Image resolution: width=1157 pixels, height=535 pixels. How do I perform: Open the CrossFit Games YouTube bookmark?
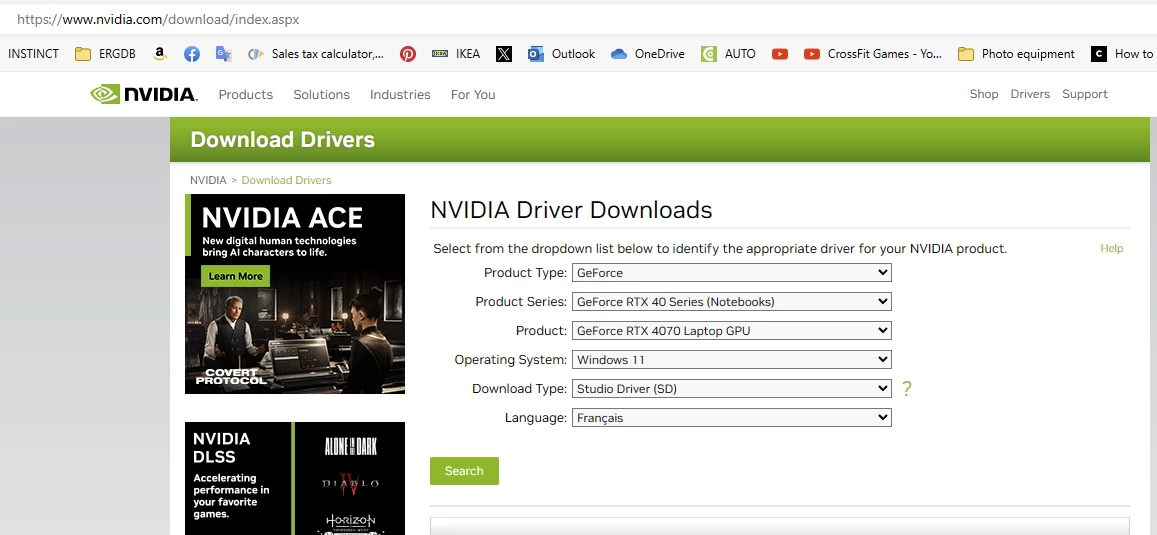click(x=873, y=54)
